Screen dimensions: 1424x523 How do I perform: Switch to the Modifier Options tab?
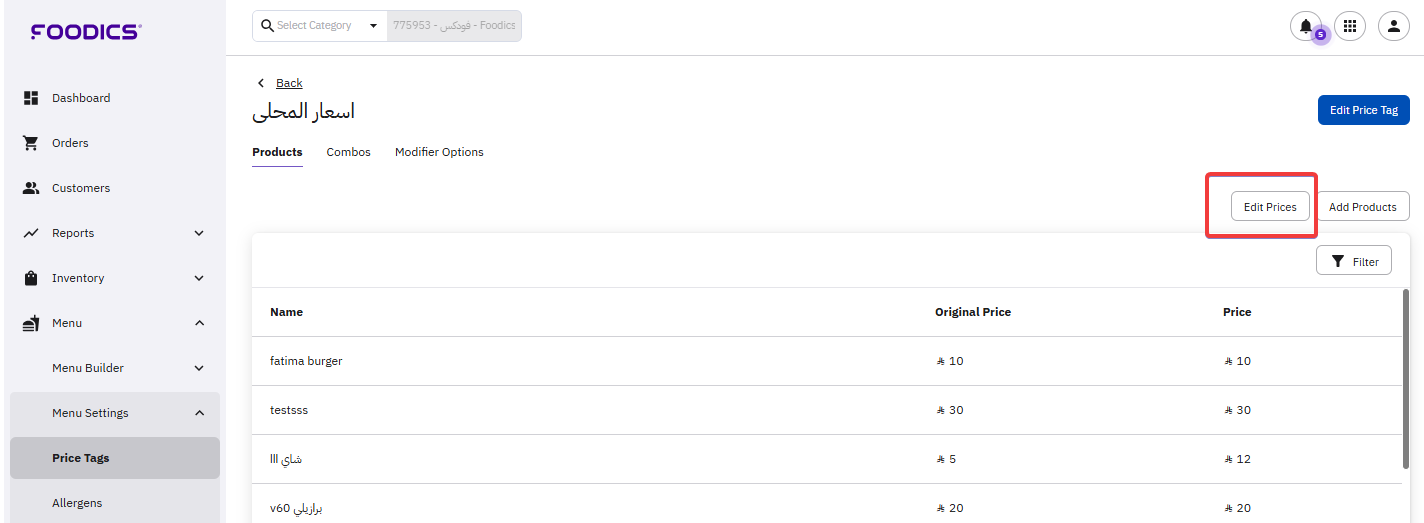pyautogui.click(x=439, y=152)
